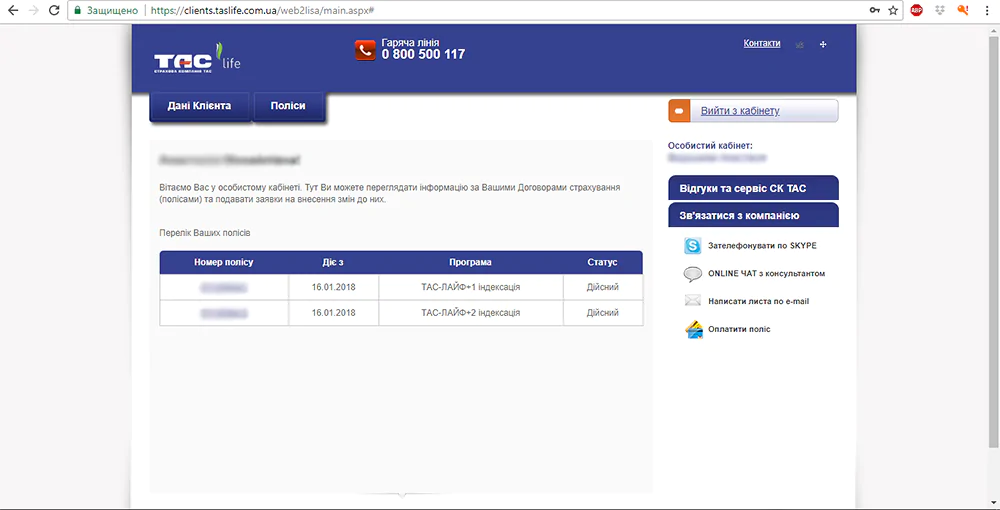Open the Контакти link in header
Image resolution: width=1000 pixels, height=510 pixels.
coord(761,43)
